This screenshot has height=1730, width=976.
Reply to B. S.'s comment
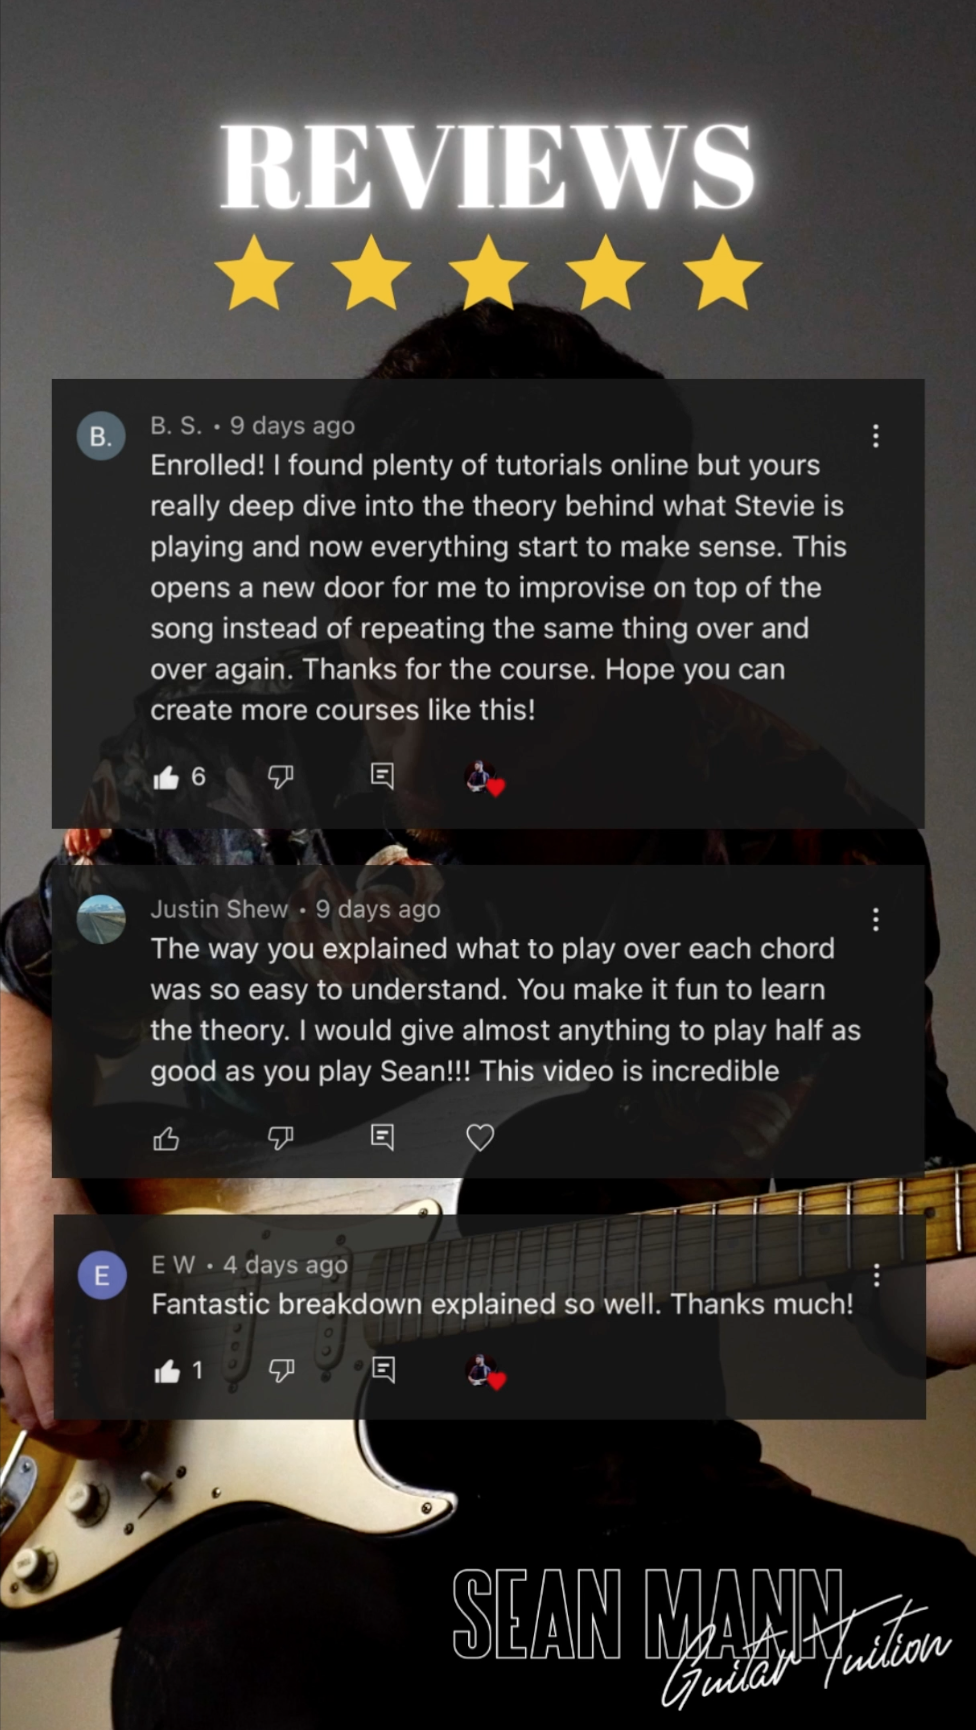click(382, 776)
